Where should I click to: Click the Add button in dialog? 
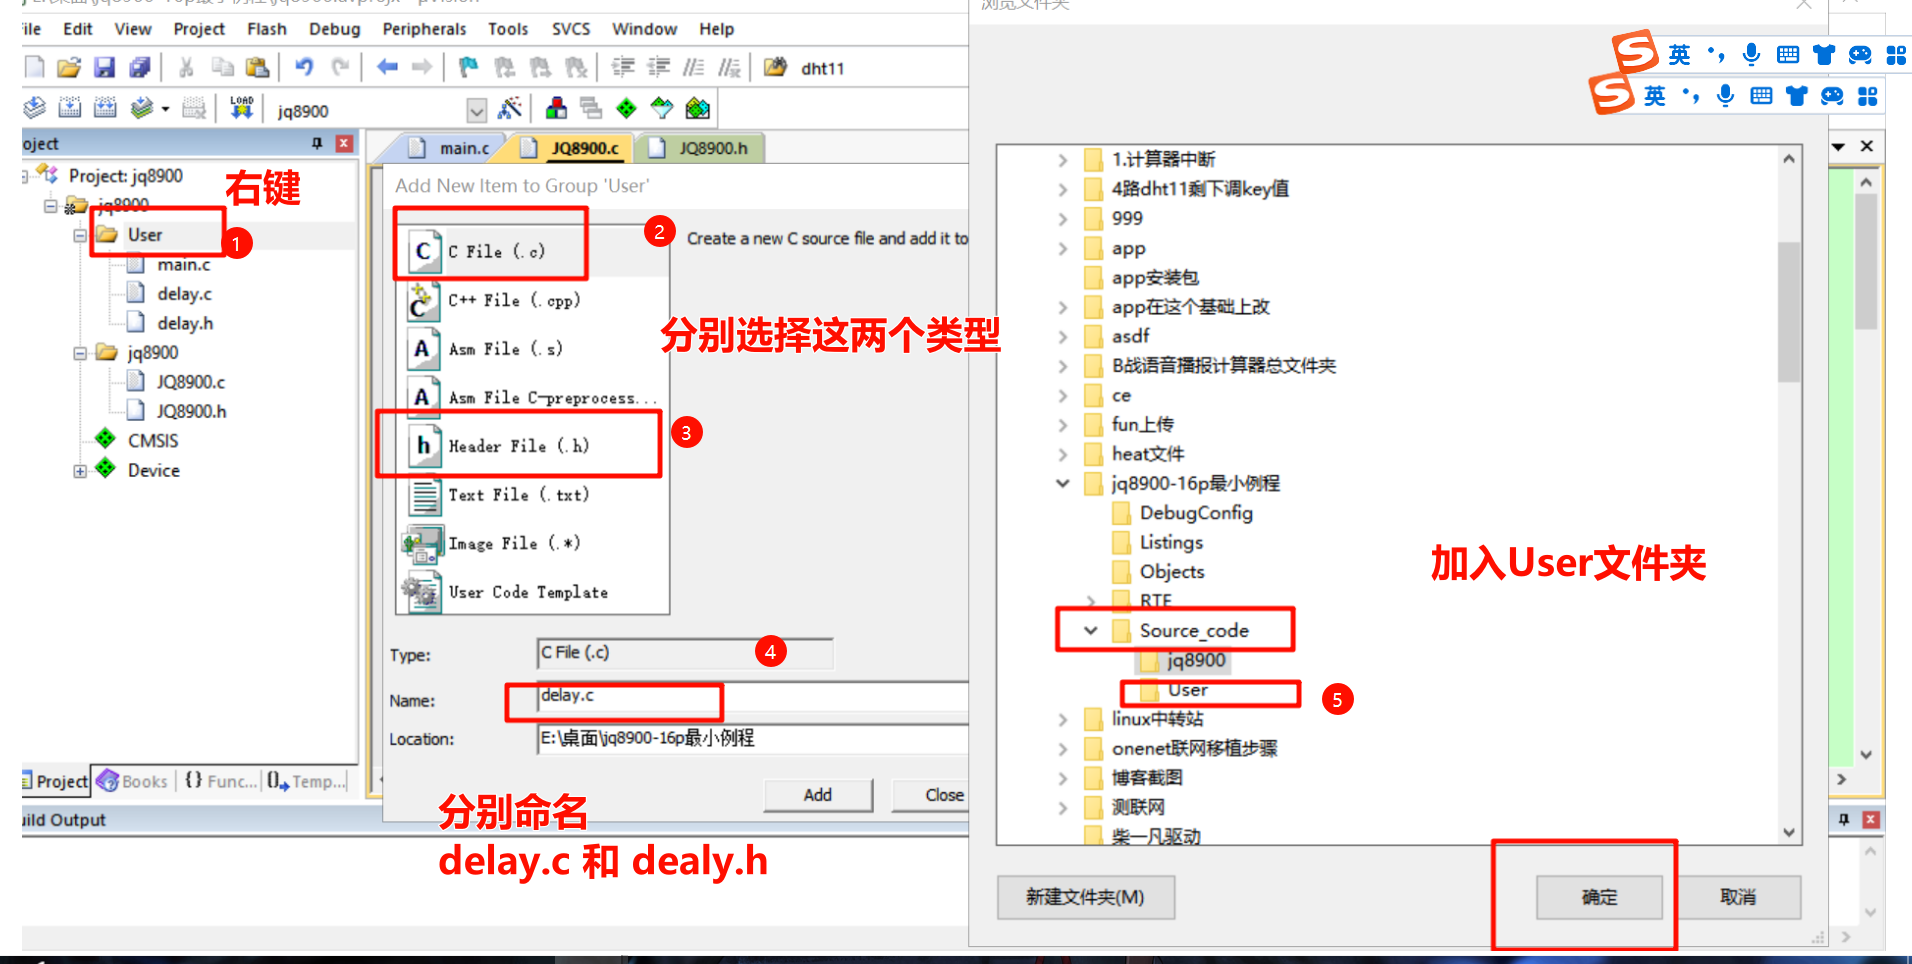pos(818,795)
